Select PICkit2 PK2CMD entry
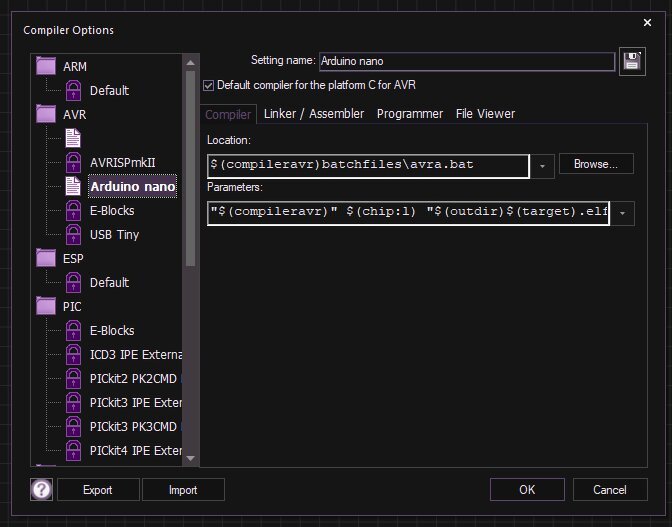Image resolution: width=672 pixels, height=527 pixels. tap(135, 378)
